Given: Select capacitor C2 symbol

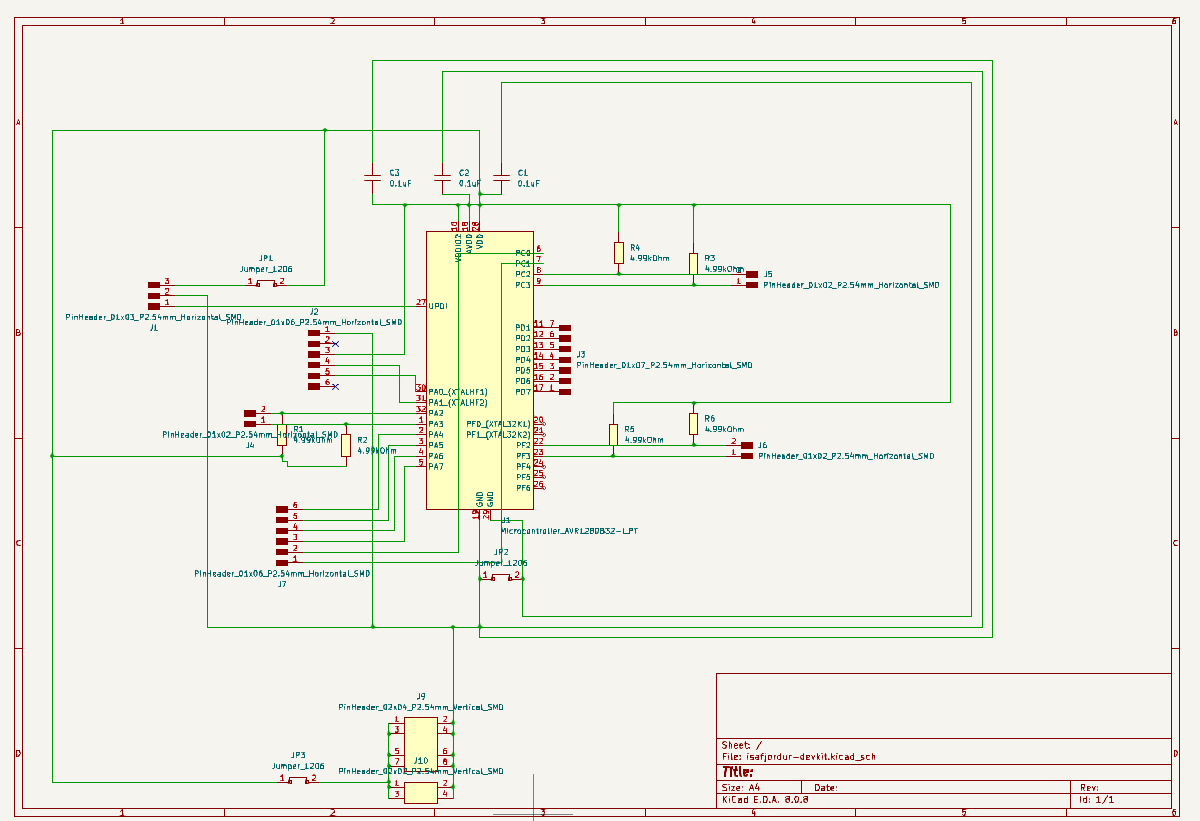Looking at the screenshot, I should coord(443,178).
